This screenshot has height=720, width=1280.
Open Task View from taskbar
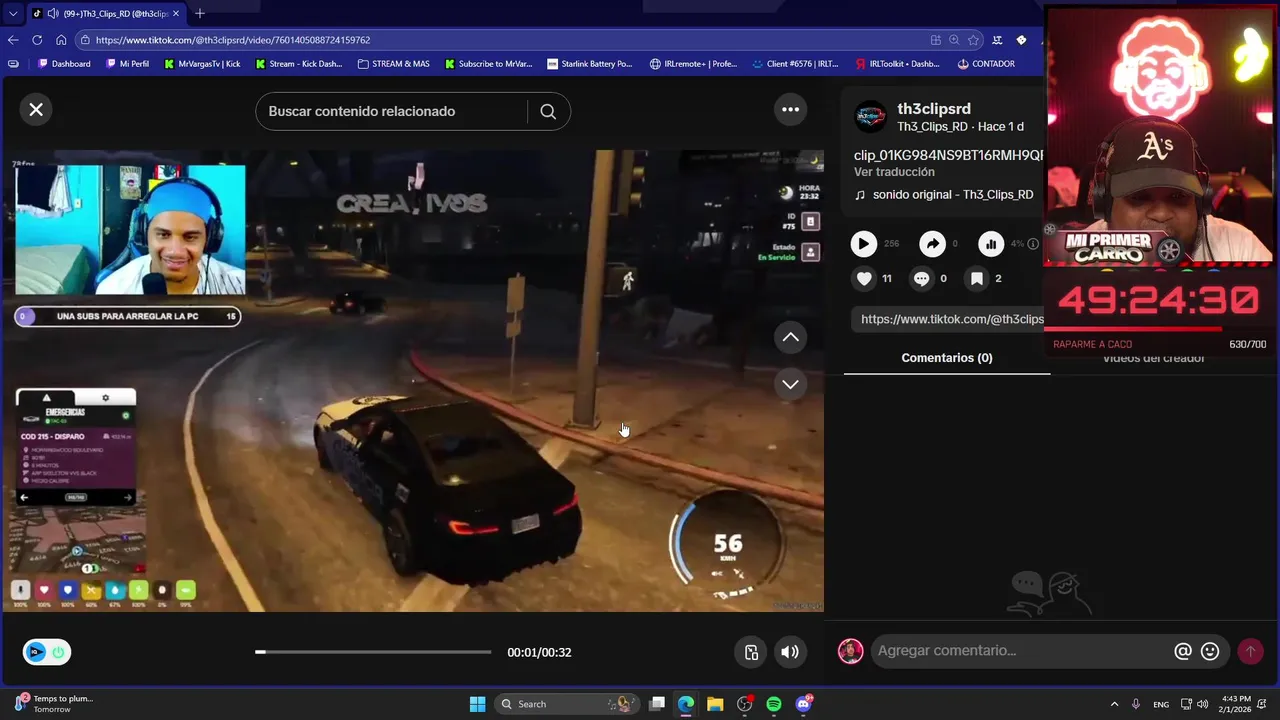pos(657,704)
